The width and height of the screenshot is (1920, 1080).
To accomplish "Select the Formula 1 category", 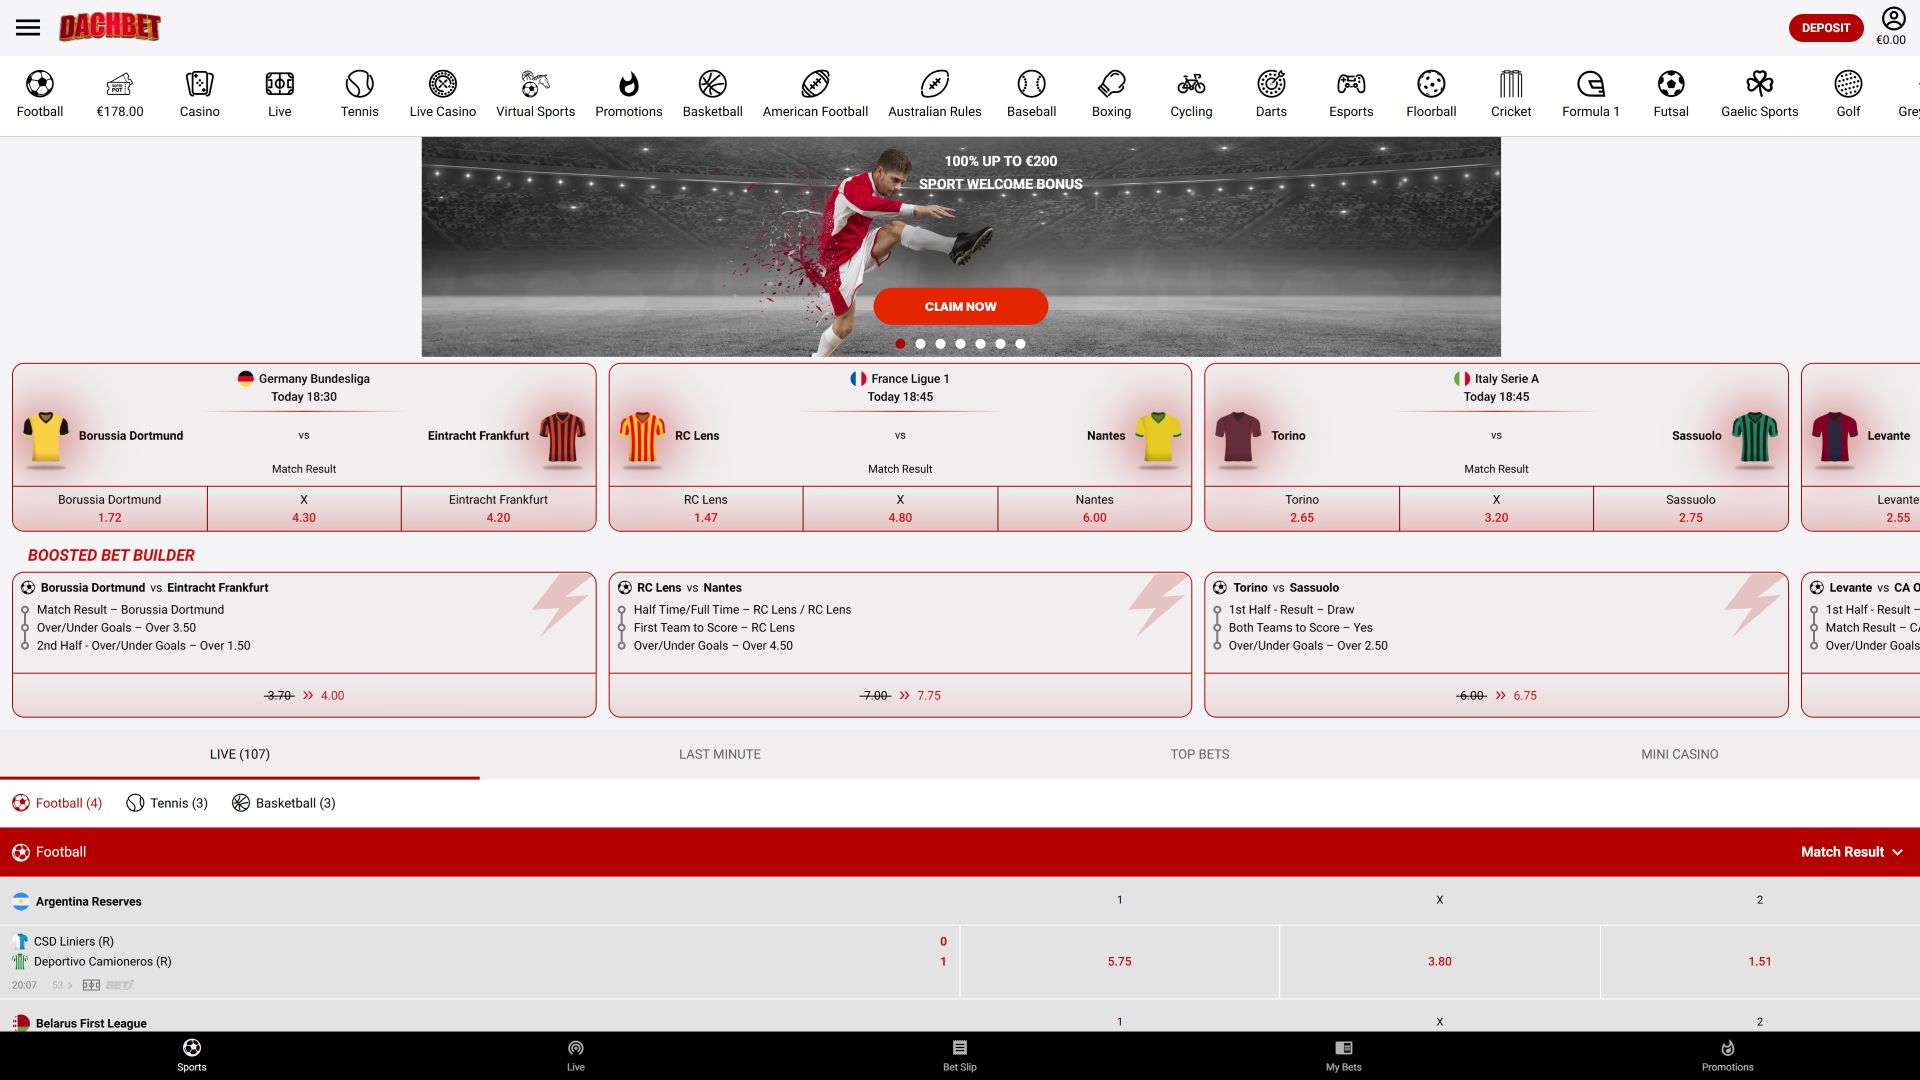I will click(x=1591, y=94).
